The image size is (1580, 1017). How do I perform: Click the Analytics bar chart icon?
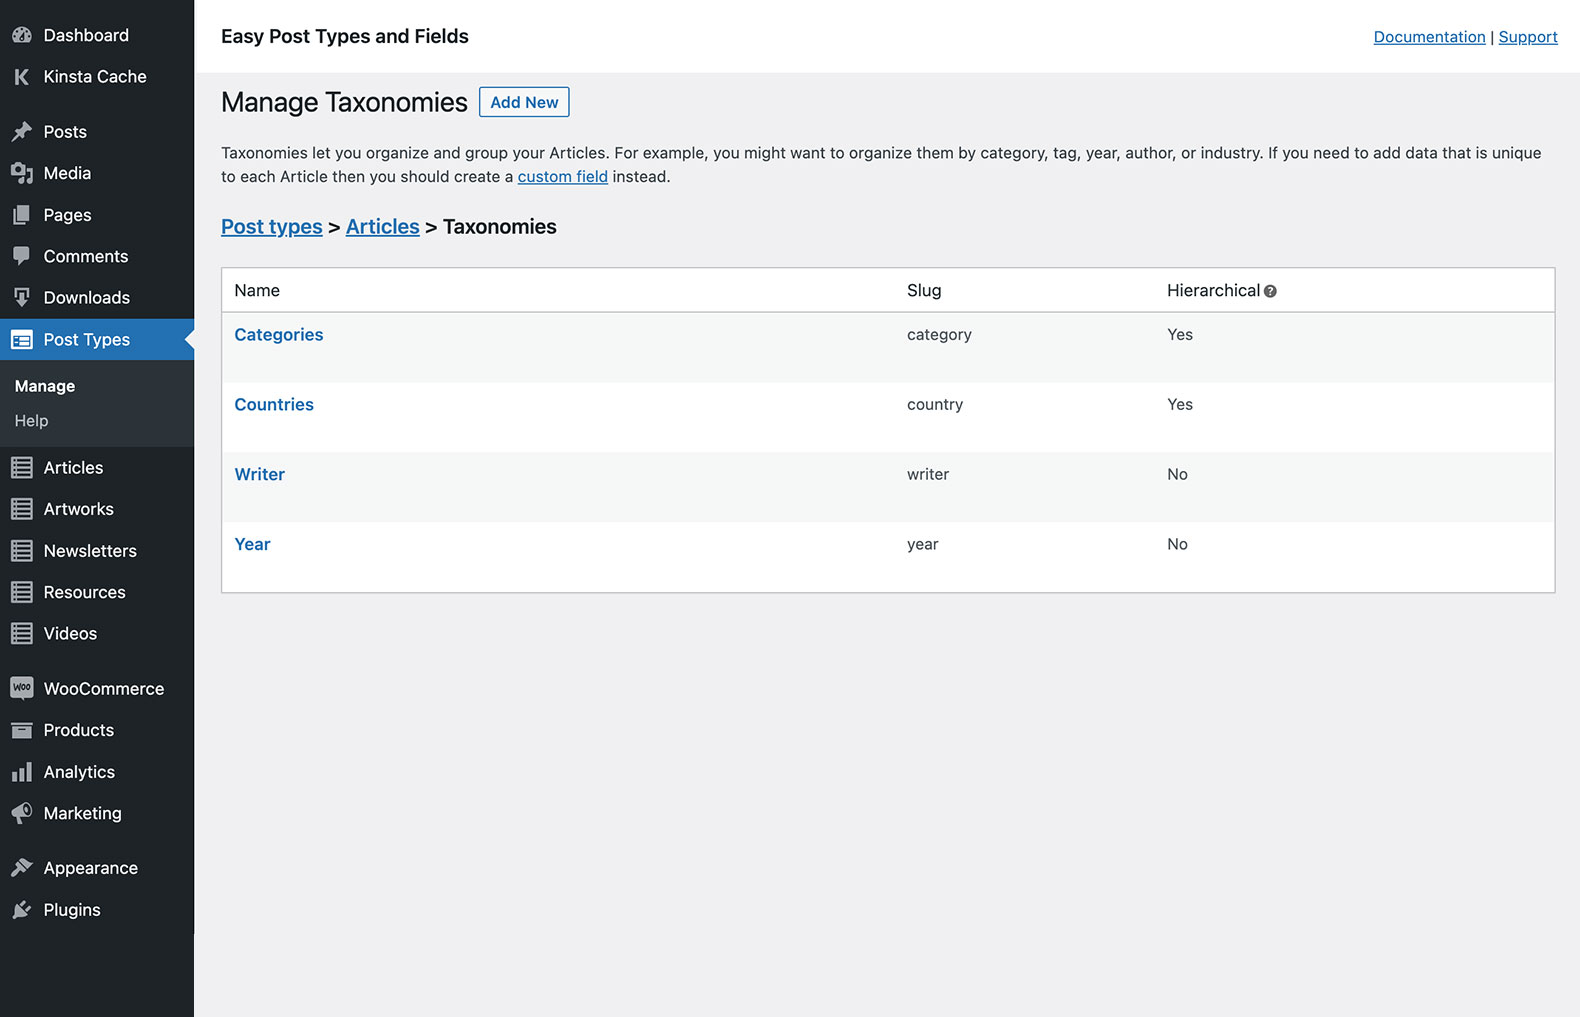click(21, 772)
